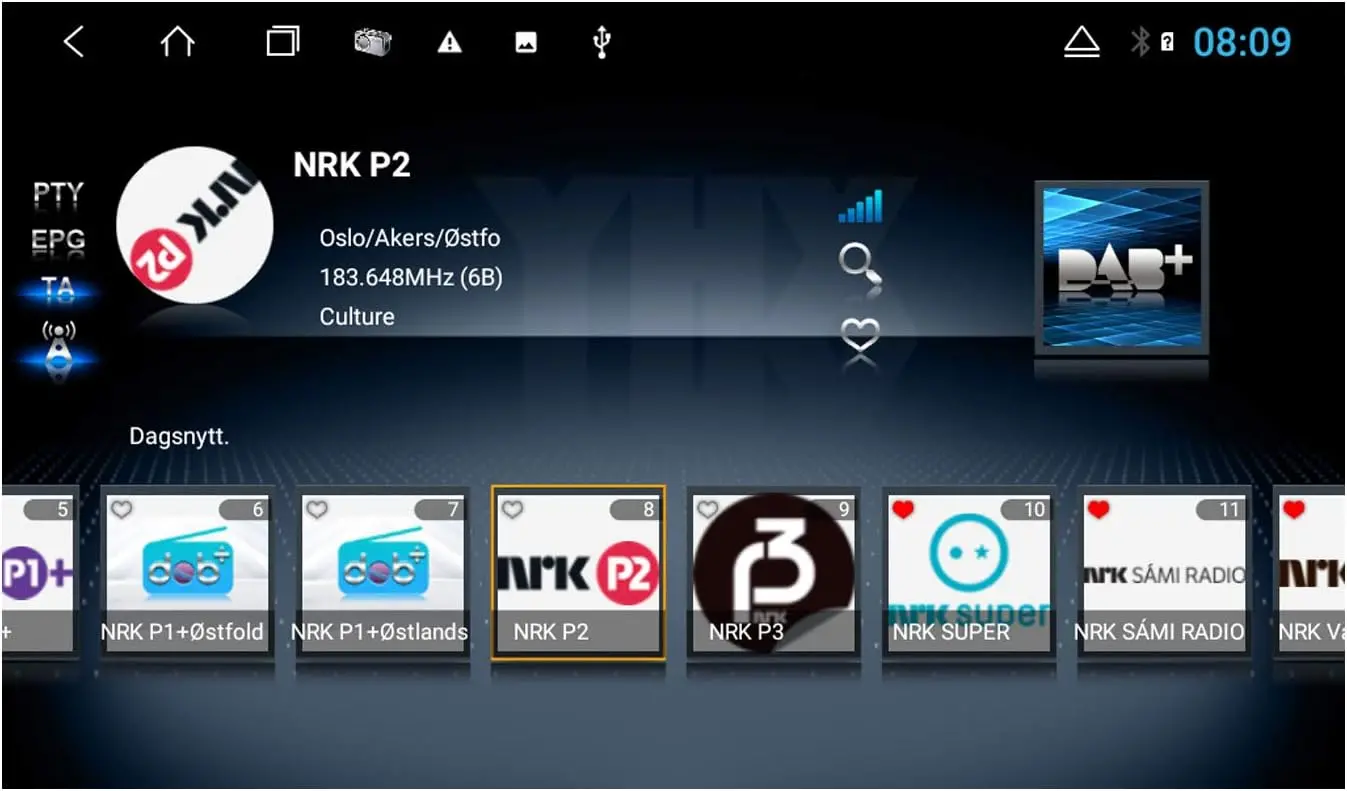Open the warning triangle notification icon
The height and width of the screenshot is (791, 1347).
pos(450,42)
